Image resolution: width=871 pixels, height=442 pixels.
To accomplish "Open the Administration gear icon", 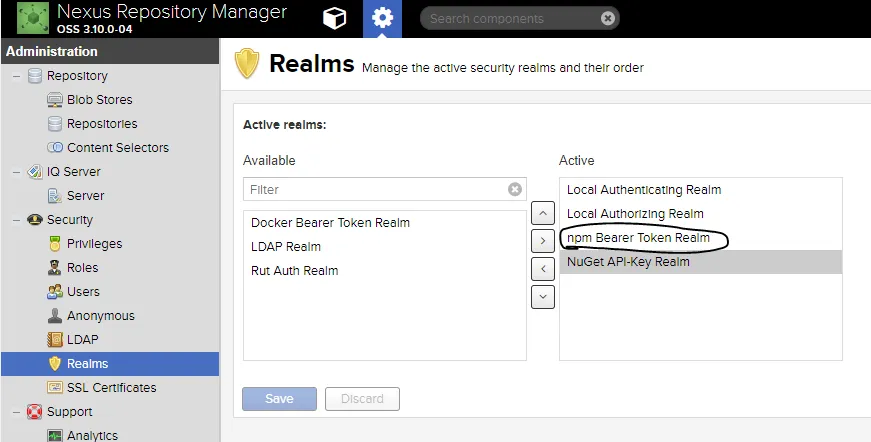I will point(382,18).
